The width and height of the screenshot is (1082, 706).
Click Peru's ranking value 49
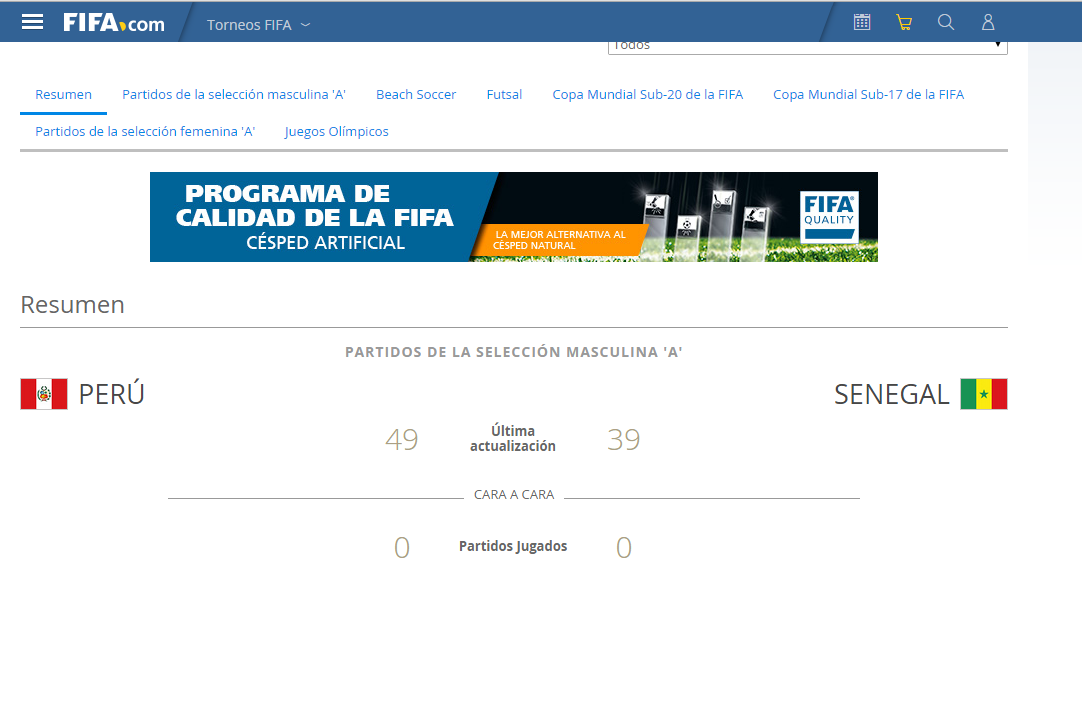coord(402,440)
